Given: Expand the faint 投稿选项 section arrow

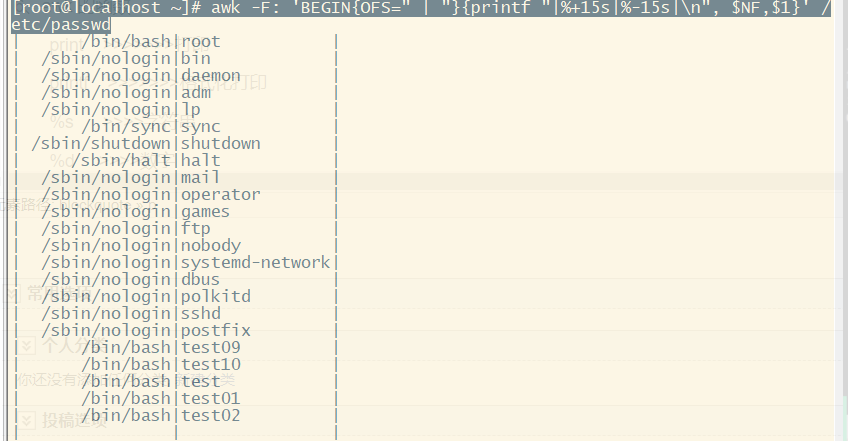Looking at the screenshot, I should pos(27,419).
